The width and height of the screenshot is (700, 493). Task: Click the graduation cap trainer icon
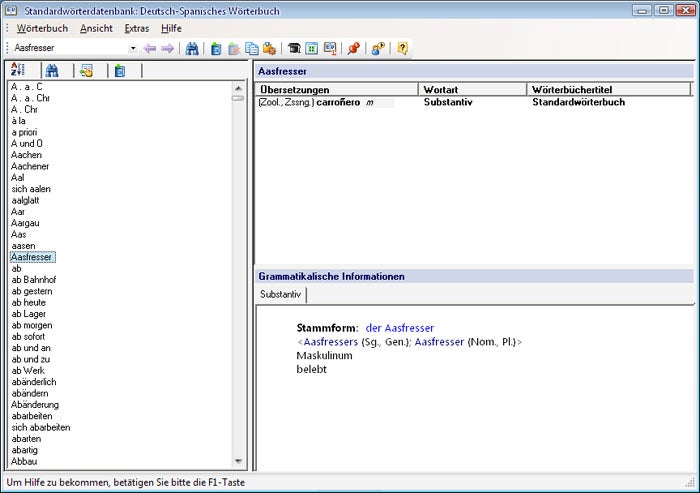294,48
